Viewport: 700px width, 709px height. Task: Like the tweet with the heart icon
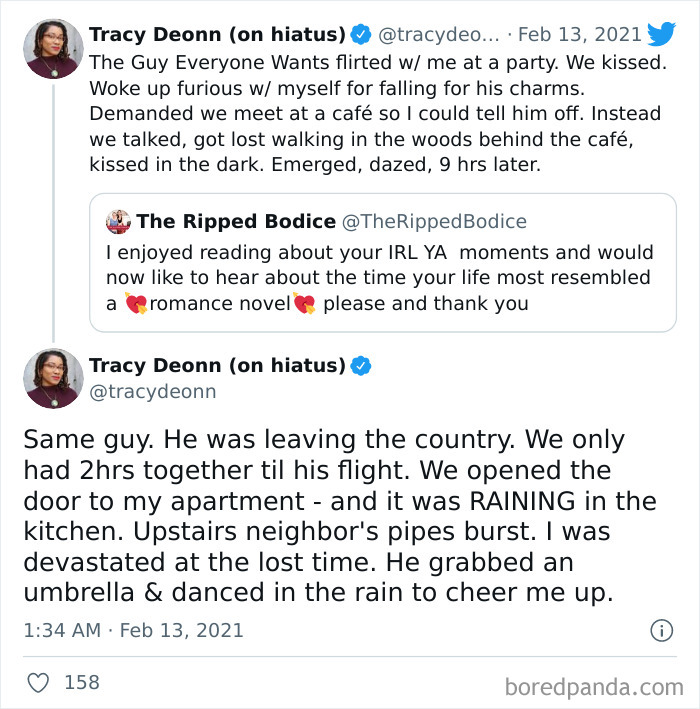37,683
